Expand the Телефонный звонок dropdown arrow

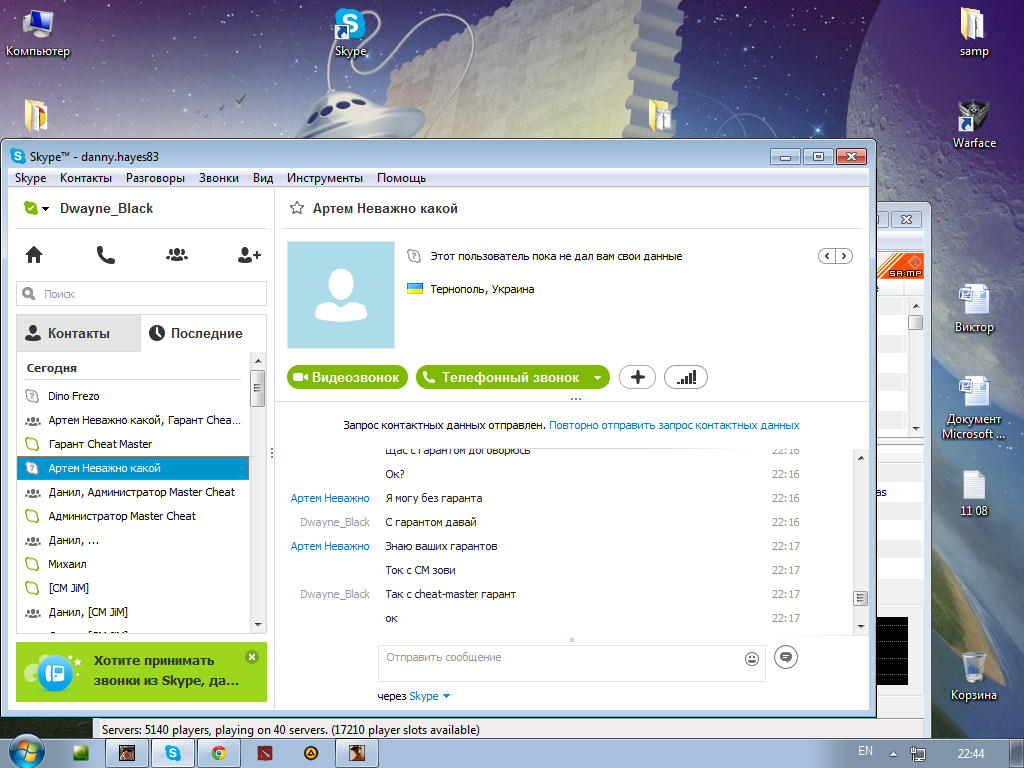pos(597,377)
